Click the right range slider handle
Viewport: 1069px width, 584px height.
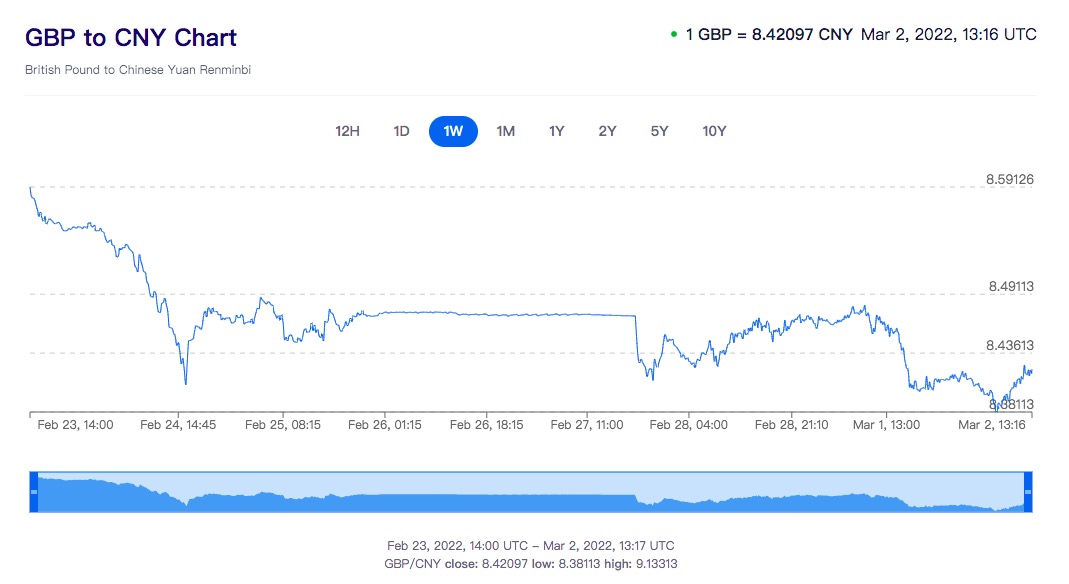(x=1028, y=492)
